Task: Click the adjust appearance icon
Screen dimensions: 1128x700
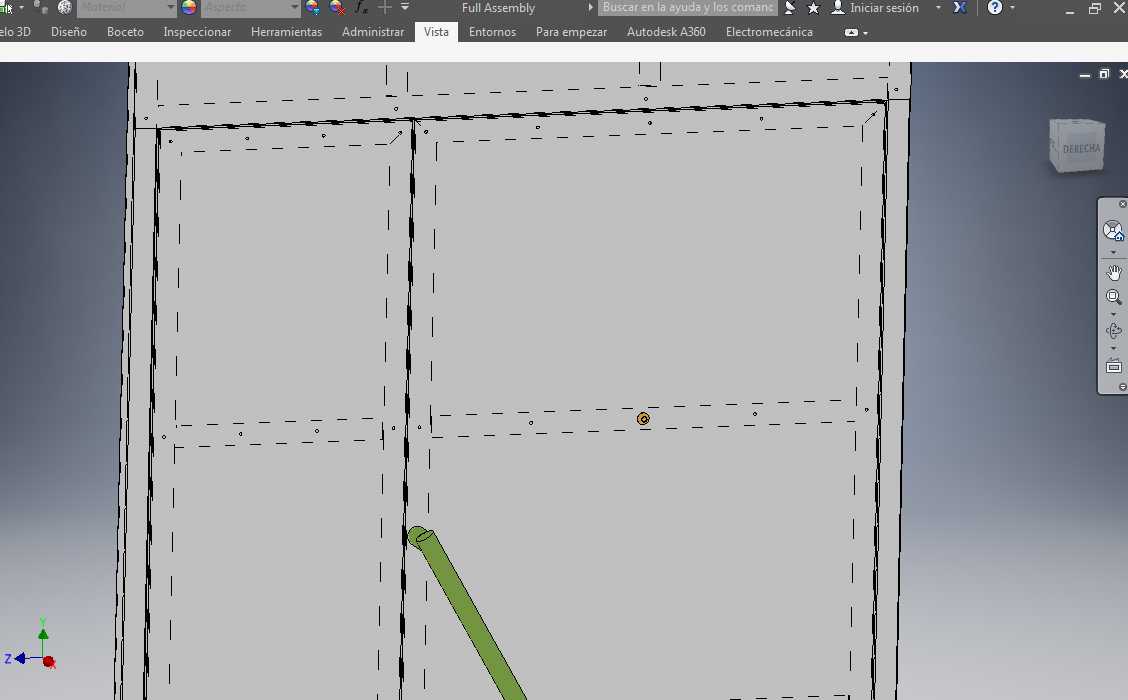Action: tap(313, 8)
